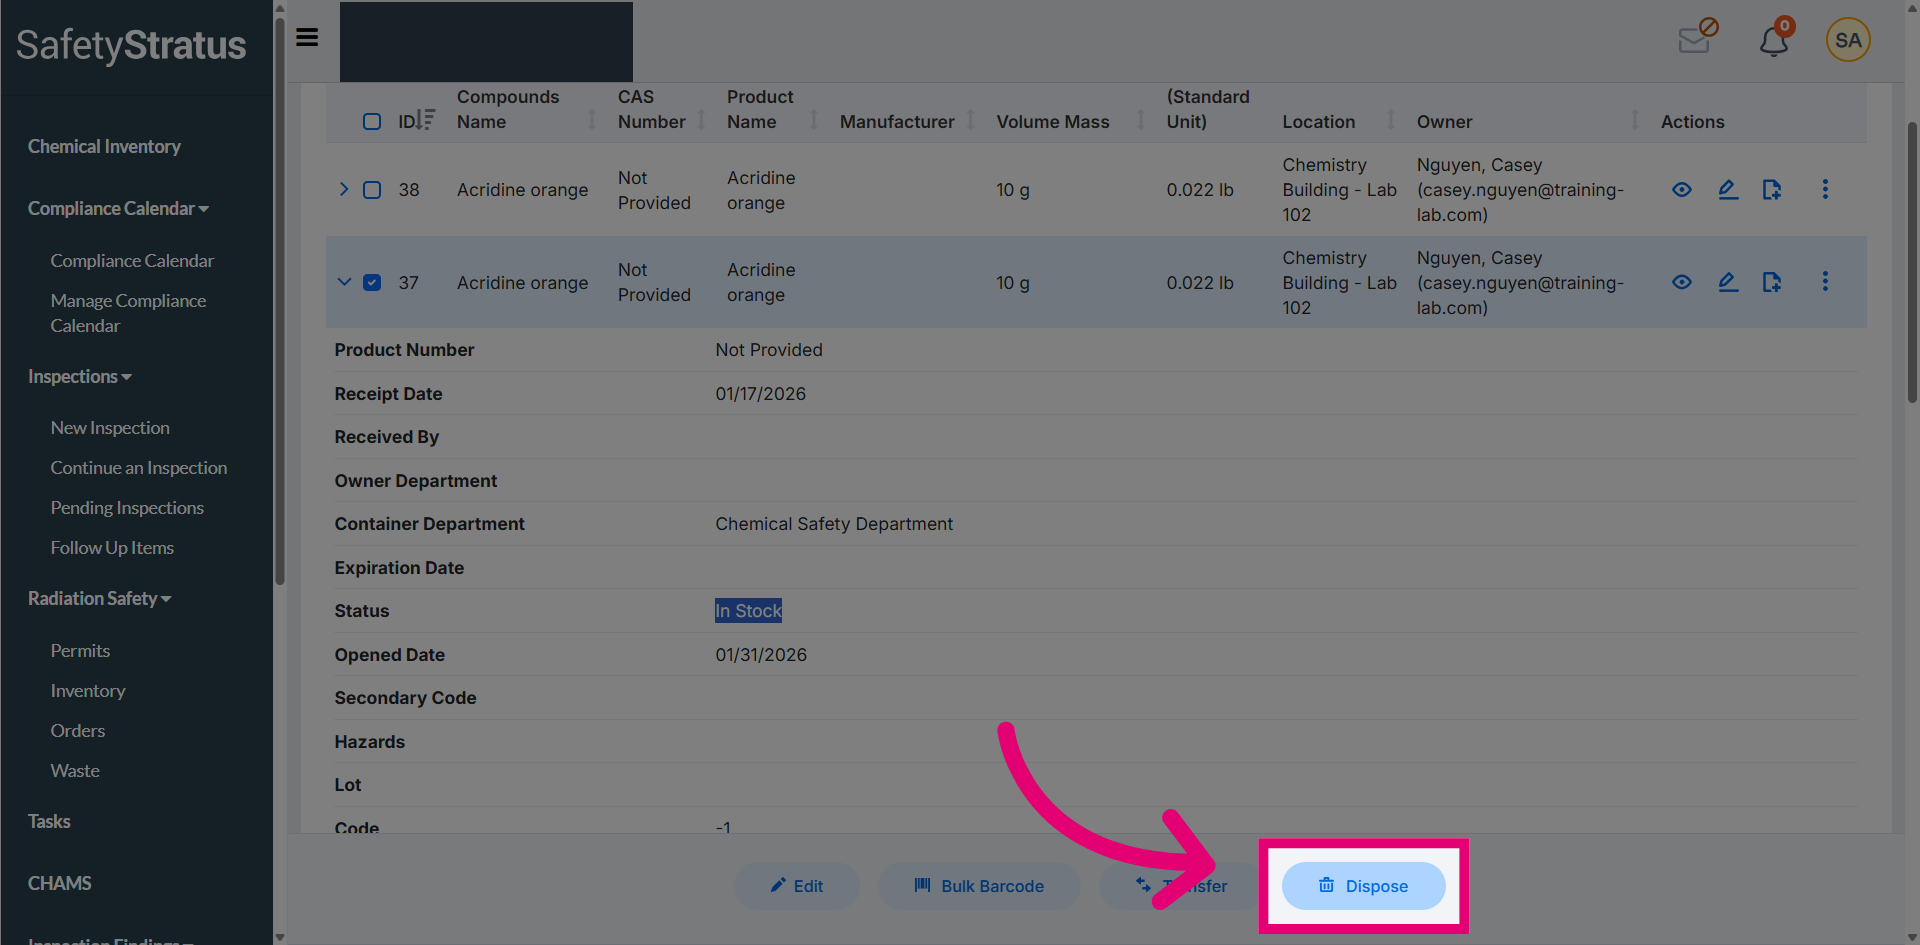Collapse row 37 details chevron
This screenshot has height=945, width=1920.
point(344,282)
